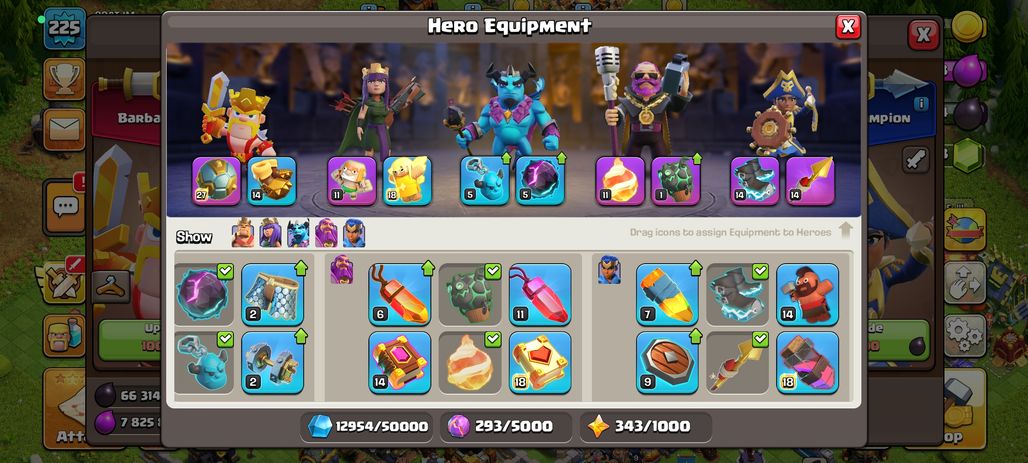Open the level 6 Life Gem equipment
Screen dimensions: 1028x463
[399, 294]
